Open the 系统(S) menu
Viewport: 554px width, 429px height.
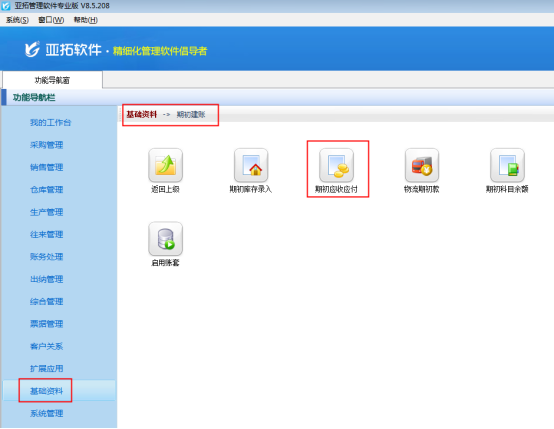[x=17, y=20]
